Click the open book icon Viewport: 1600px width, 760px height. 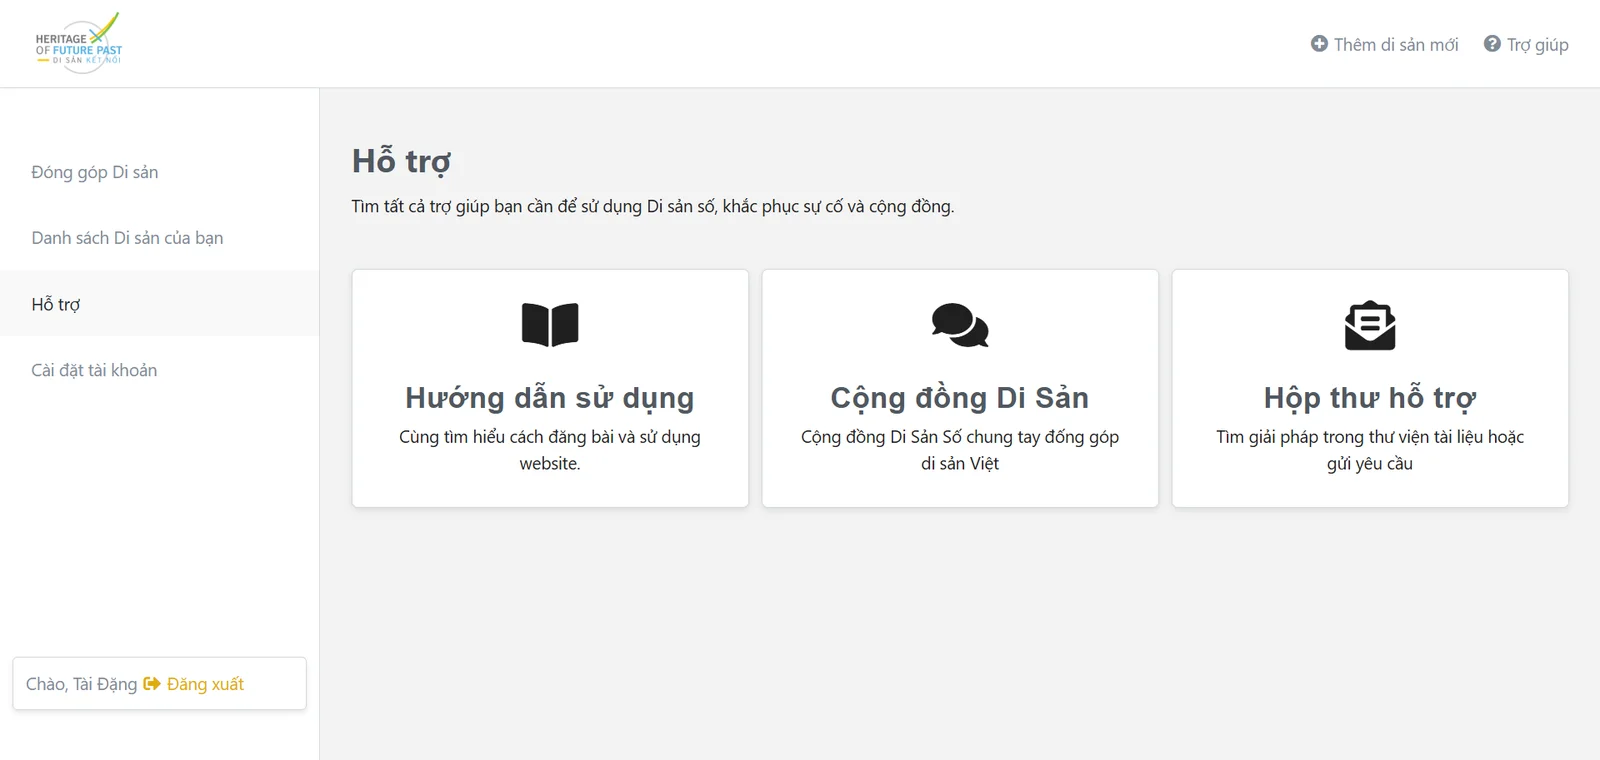(550, 325)
